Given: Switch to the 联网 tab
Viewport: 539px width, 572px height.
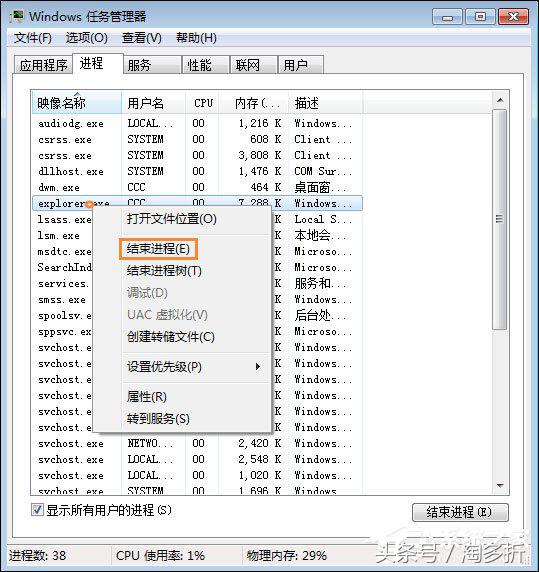Looking at the screenshot, I should click(253, 65).
